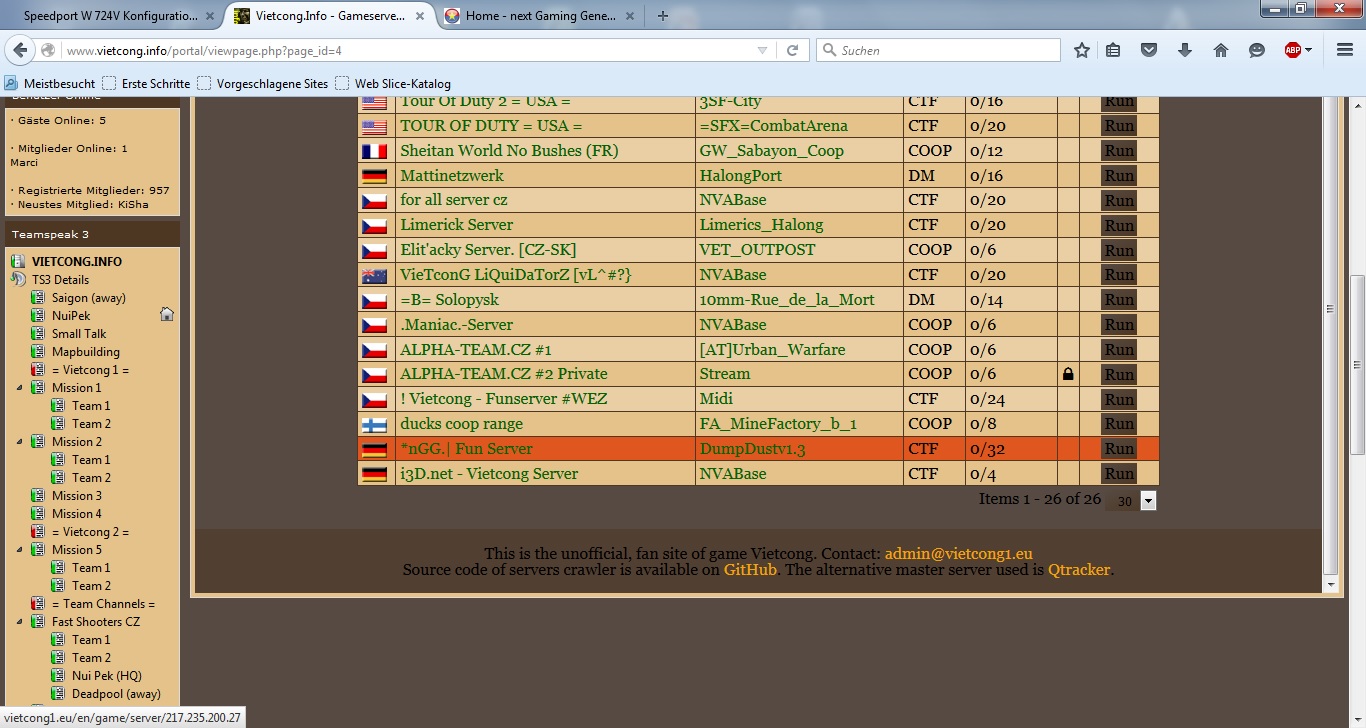This screenshot has height=728, width=1366.
Task: Click the channel icon next to Mapbuilding
Action: [38, 352]
